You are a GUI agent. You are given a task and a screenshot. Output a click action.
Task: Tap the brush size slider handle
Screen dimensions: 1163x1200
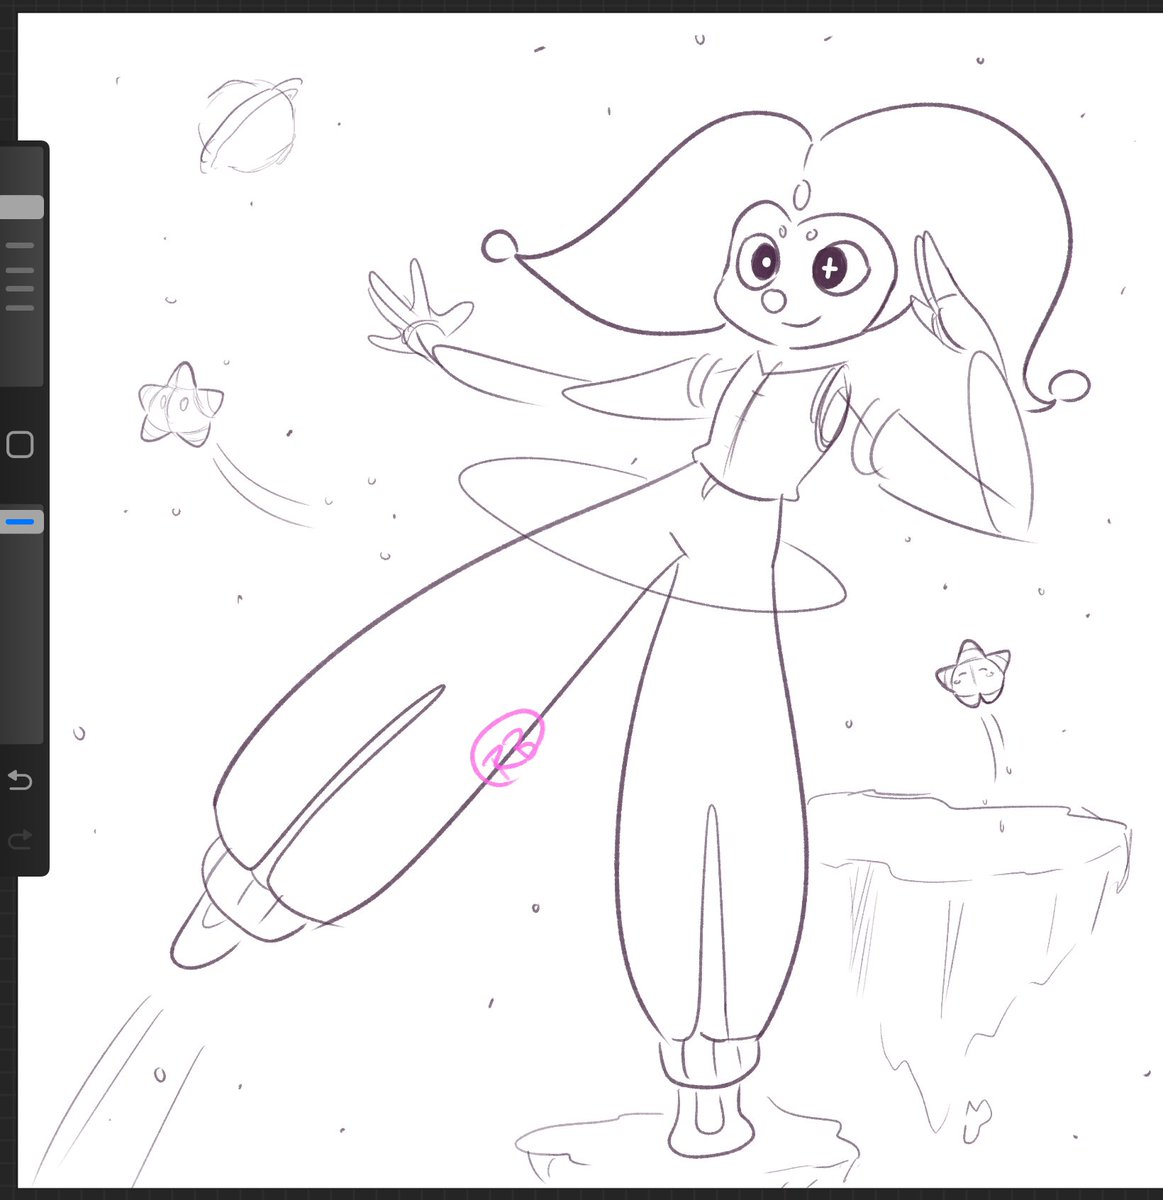pos(21,206)
